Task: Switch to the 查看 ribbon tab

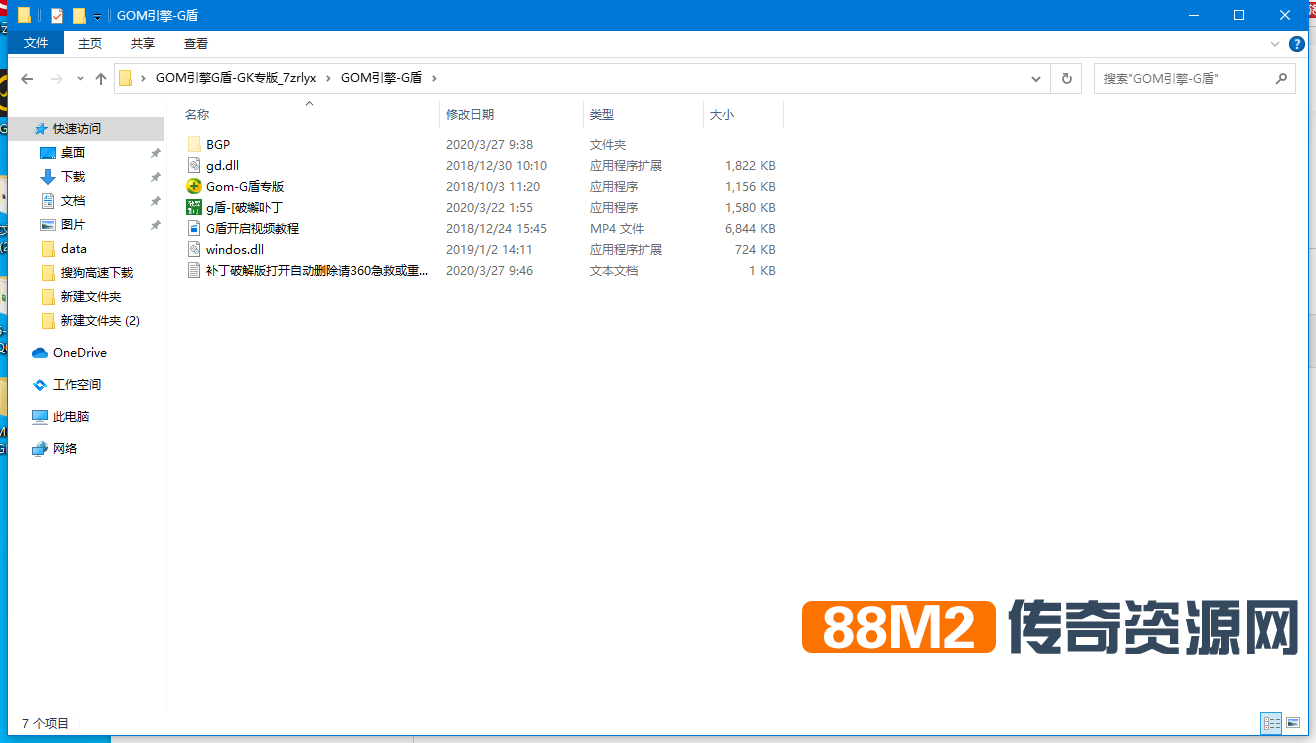Action: click(x=196, y=43)
